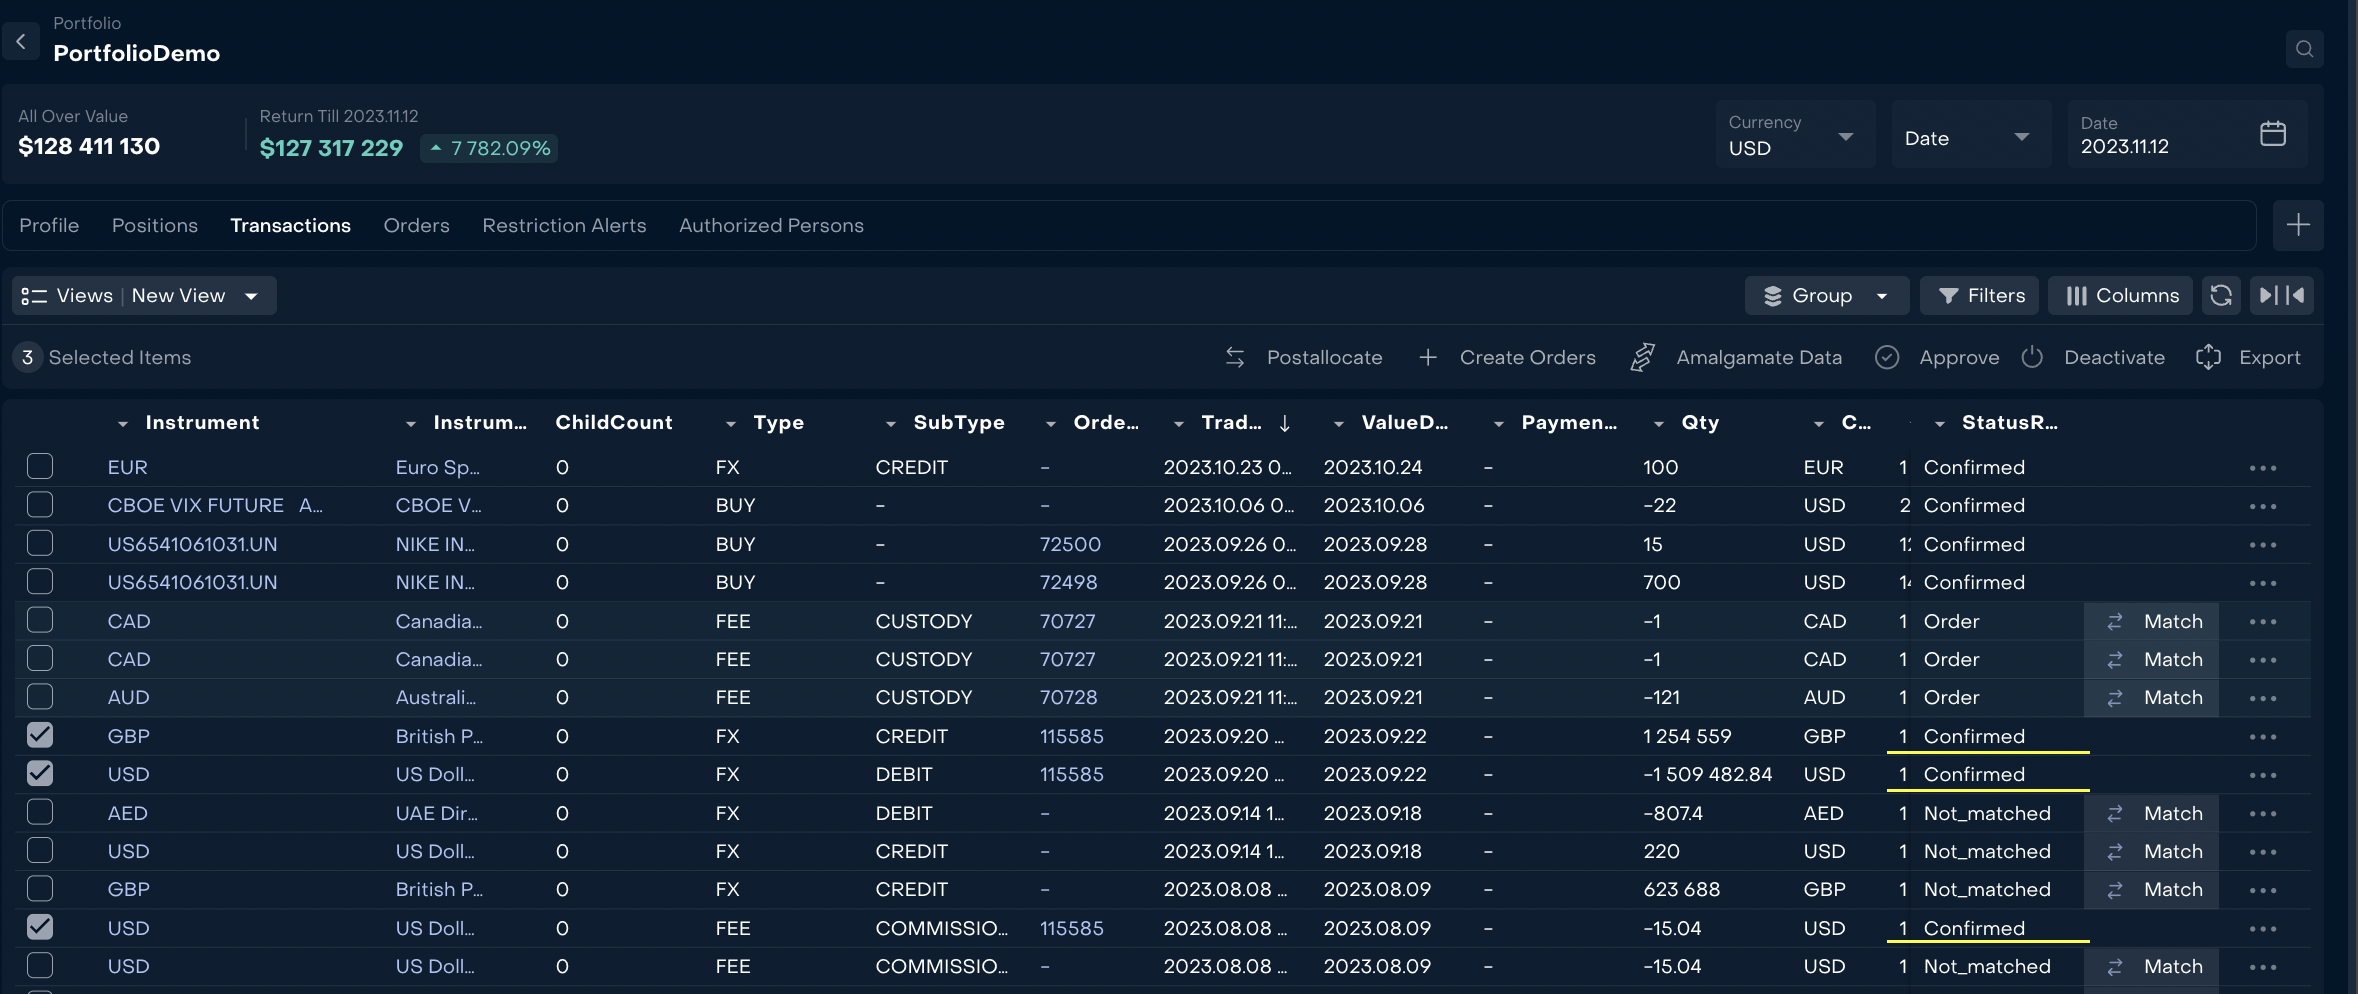Open the Columns chooser
2358x994 pixels.
2121,295
